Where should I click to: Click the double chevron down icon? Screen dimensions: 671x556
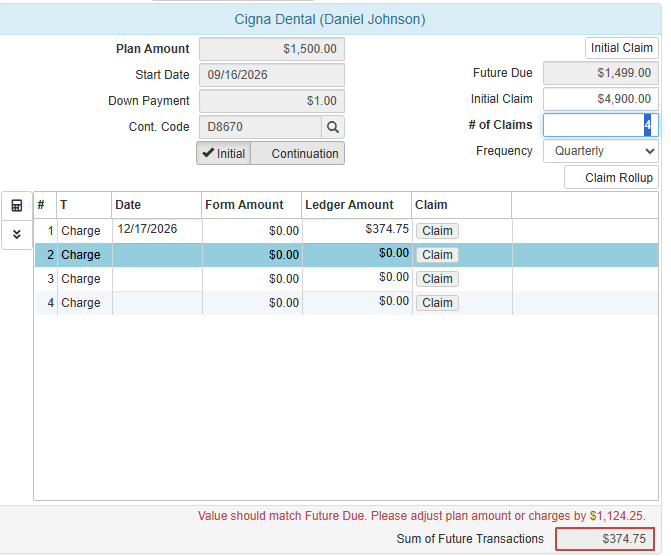pyautogui.click(x=17, y=235)
